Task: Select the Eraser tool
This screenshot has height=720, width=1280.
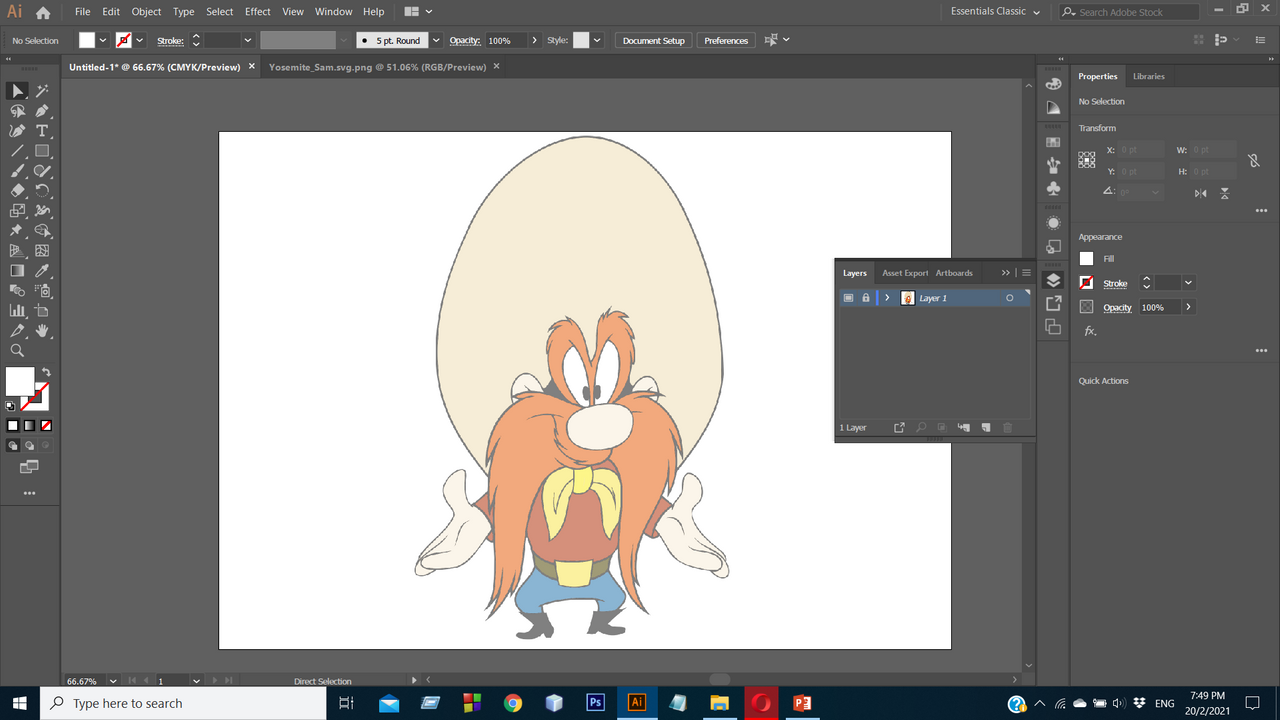Action: tap(17, 191)
